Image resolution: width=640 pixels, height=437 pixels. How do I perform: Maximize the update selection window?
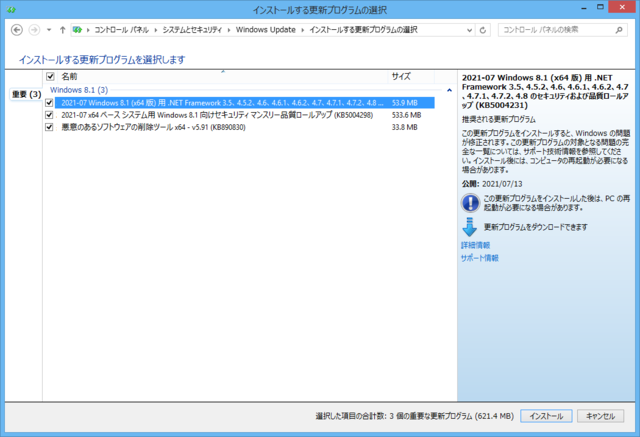click(x=600, y=7)
